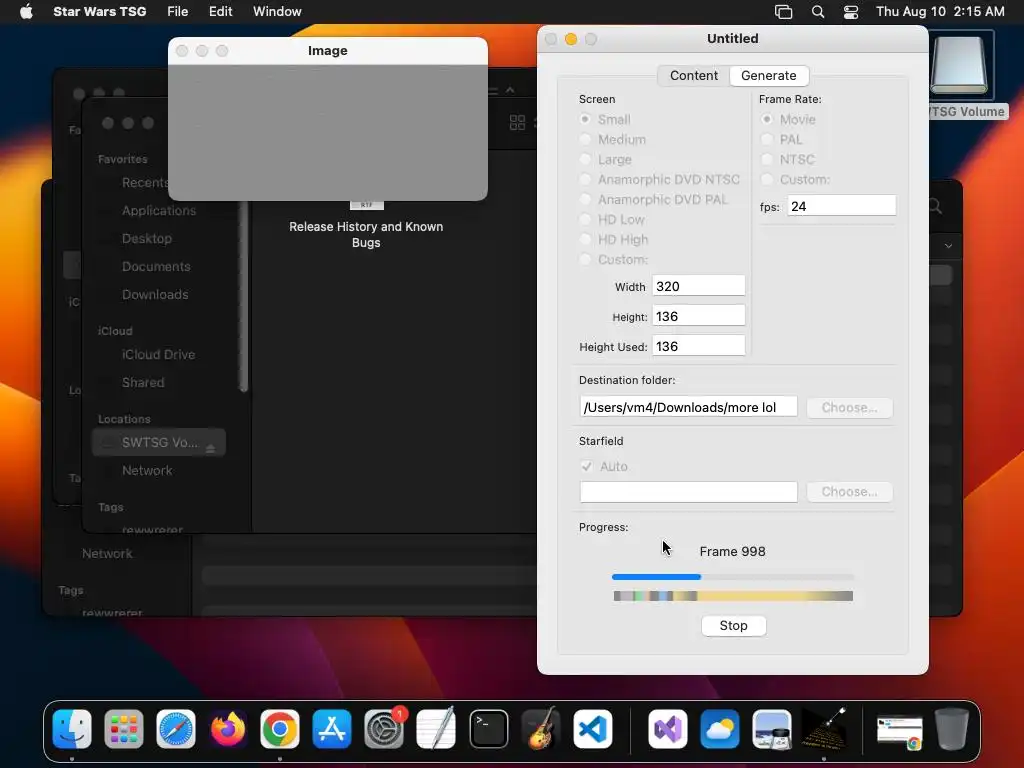
Task: Open the Apple menu
Action: point(26,12)
